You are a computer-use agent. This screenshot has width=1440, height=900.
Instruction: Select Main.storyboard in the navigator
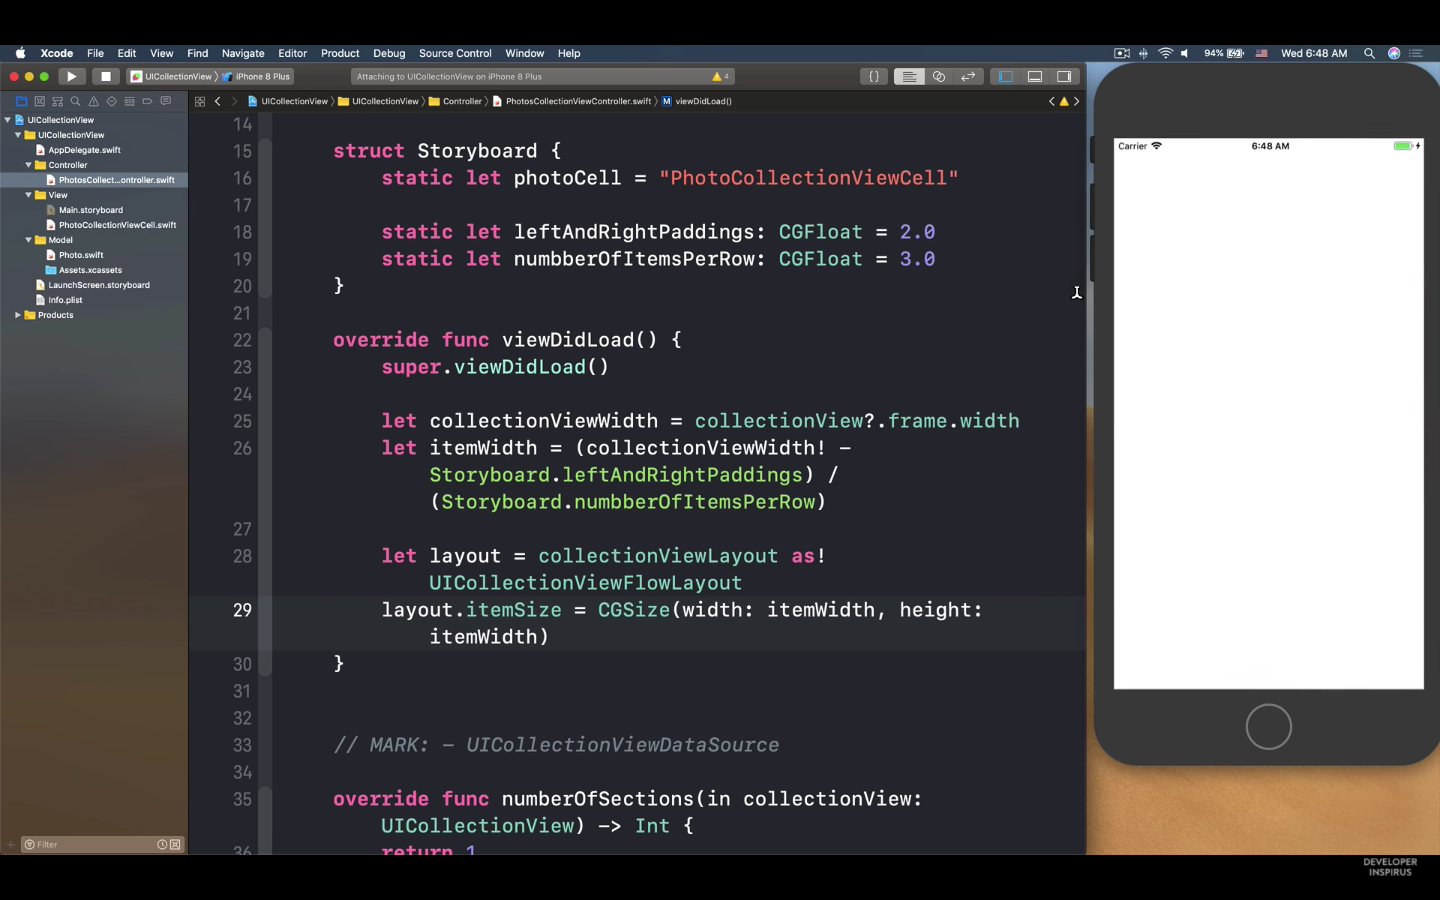pos(90,210)
